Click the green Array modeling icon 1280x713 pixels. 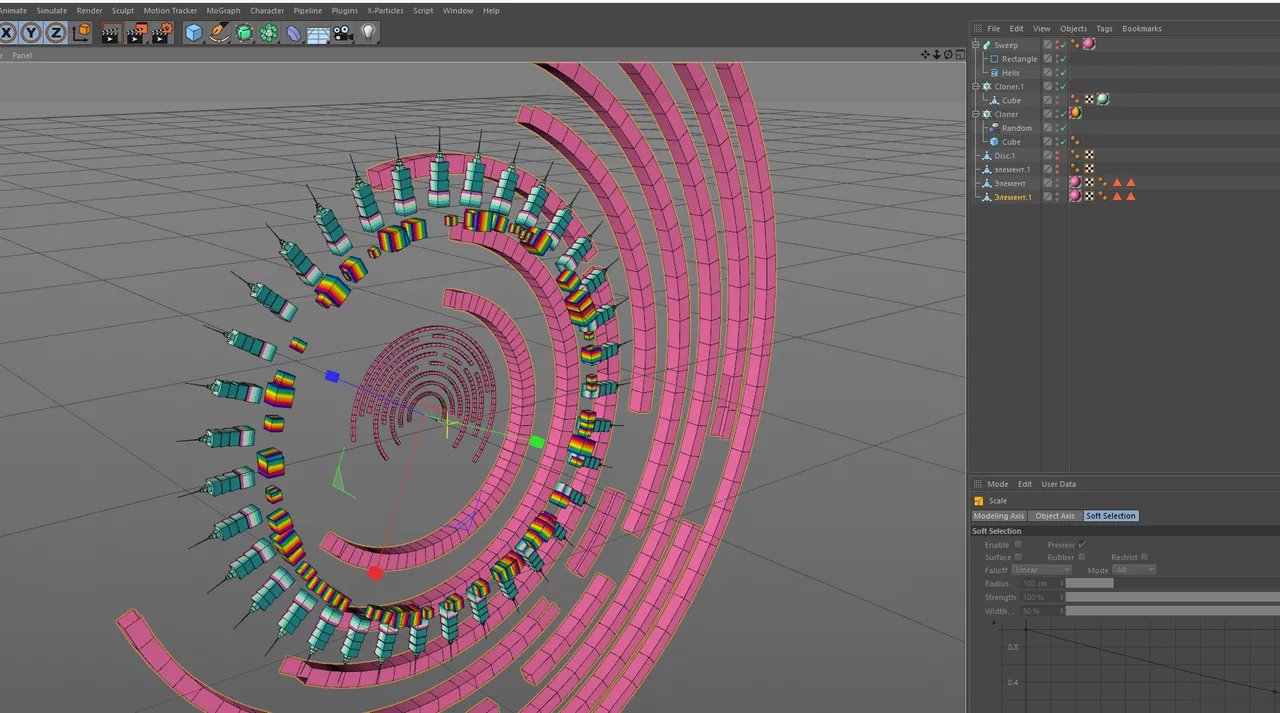pyautogui.click(x=269, y=33)
